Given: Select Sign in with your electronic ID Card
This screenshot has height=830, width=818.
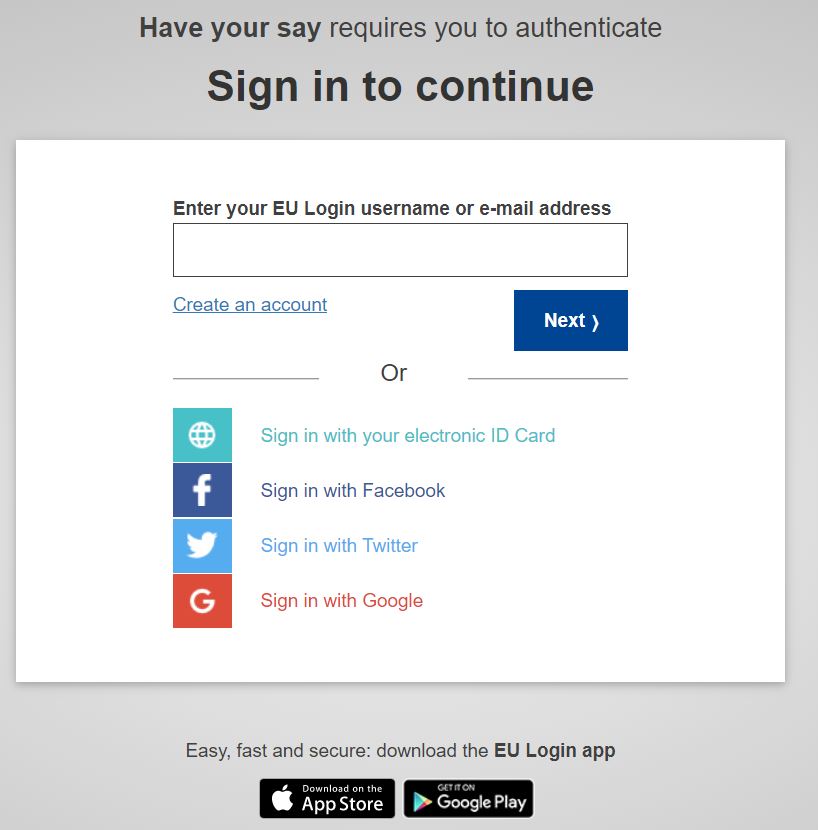Looking at the screenshot, I should [408, 435].
